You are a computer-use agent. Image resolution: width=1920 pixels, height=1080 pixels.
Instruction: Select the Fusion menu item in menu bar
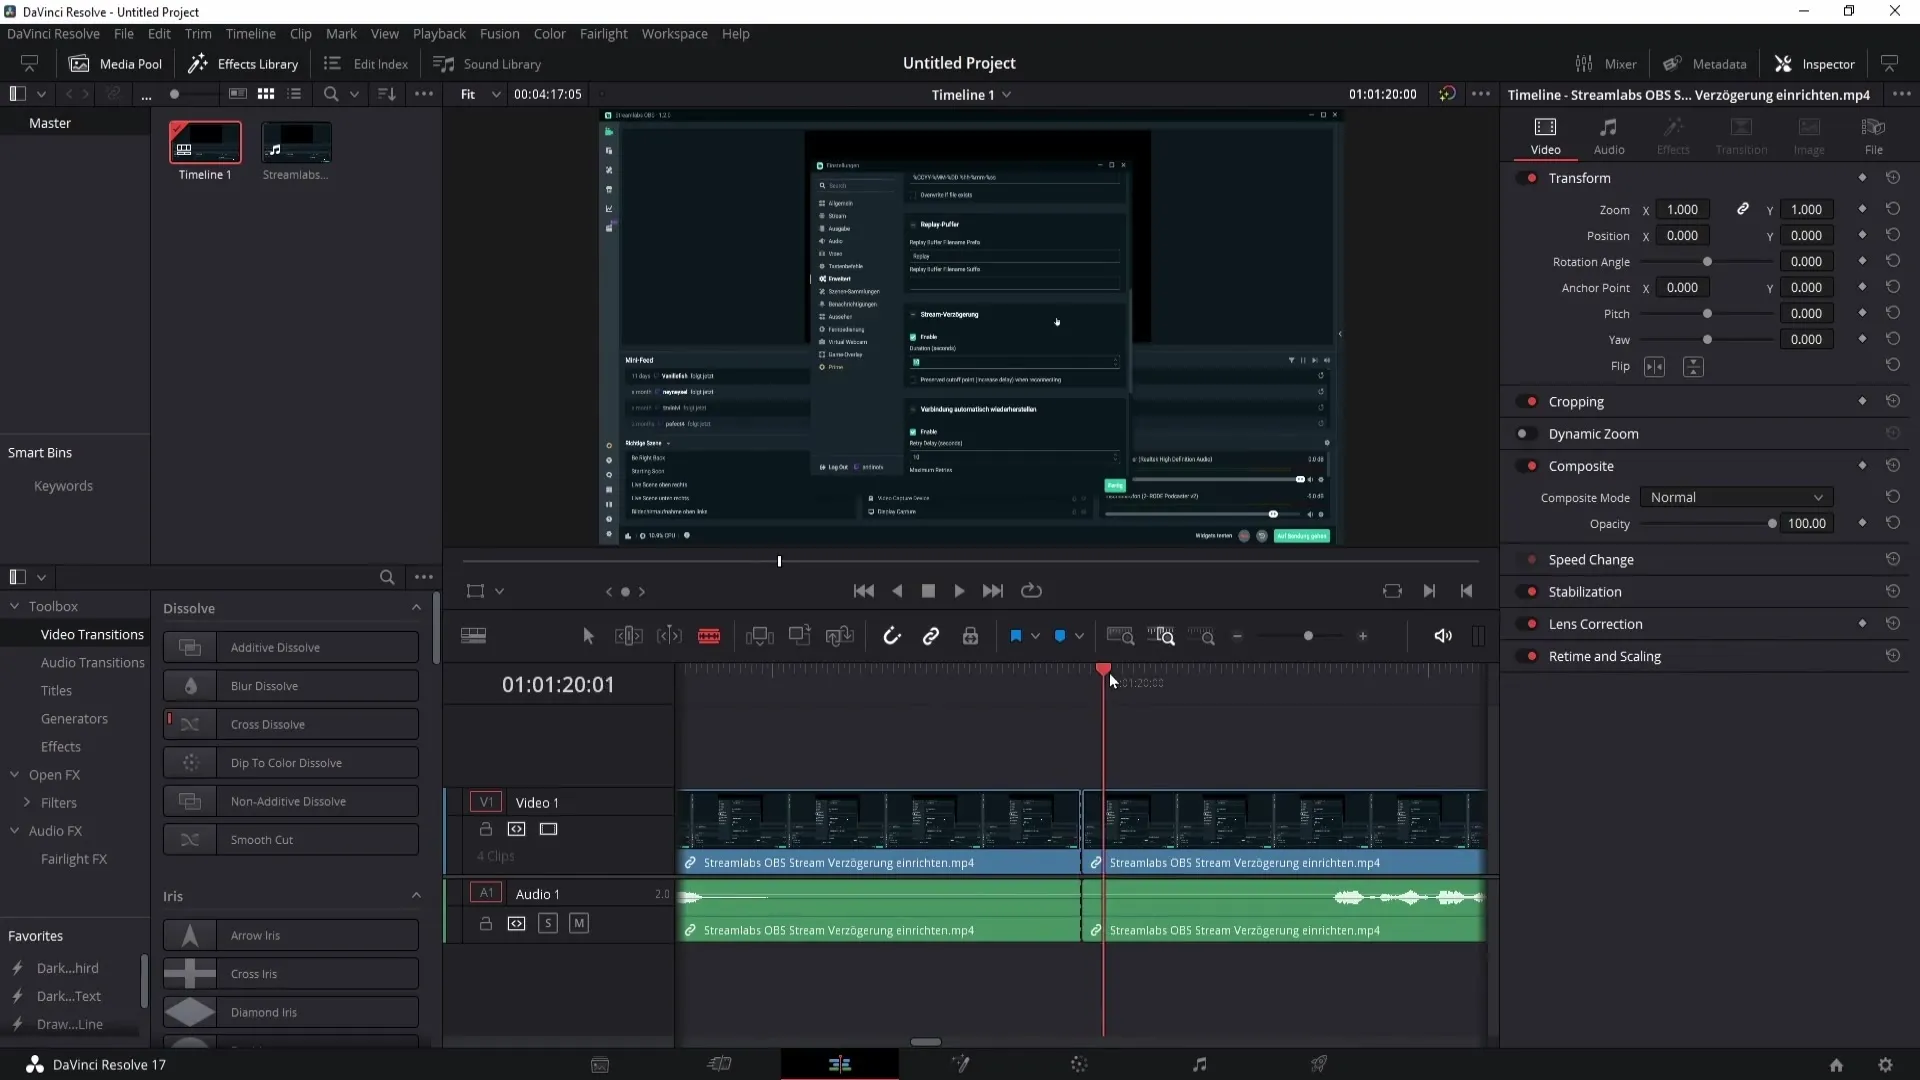[x=500, y=33]
